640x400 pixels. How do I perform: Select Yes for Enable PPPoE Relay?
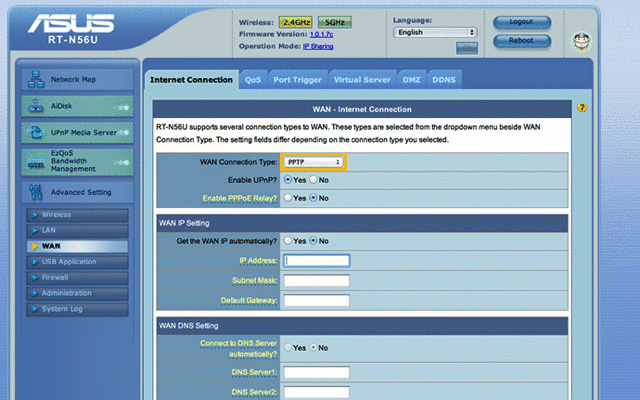click(x=288, y=198)
